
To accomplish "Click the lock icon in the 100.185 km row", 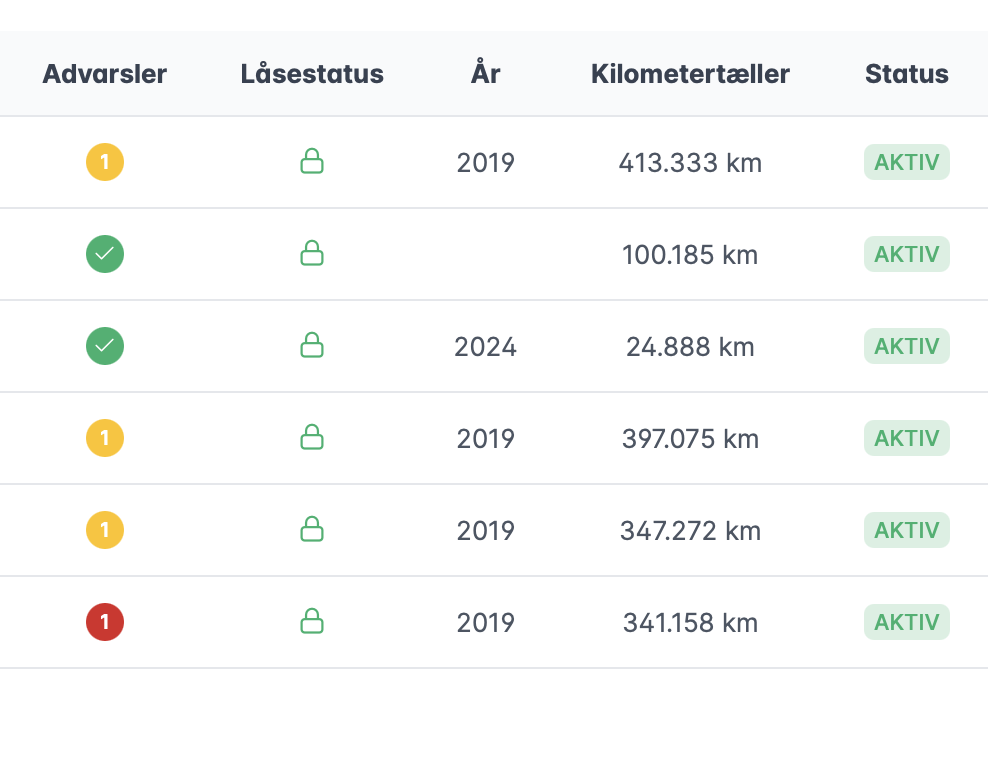I will [x=312, y=254].
